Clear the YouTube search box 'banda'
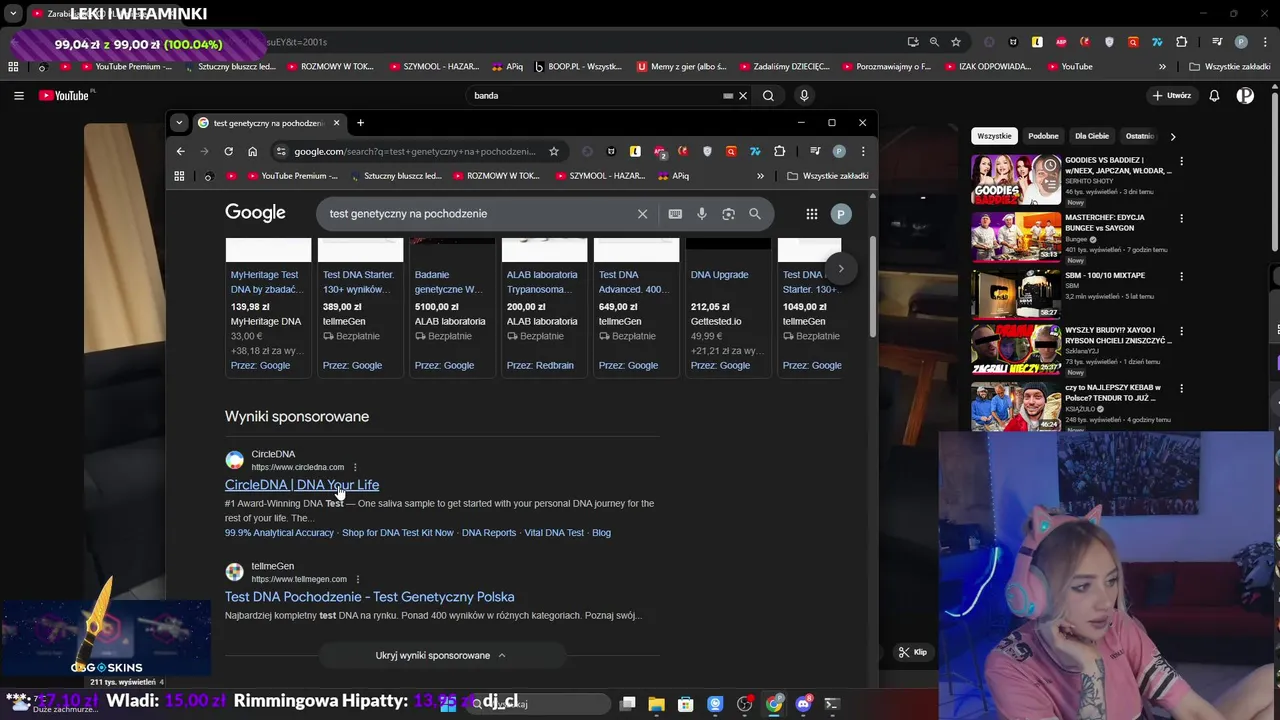This screenshot has height=720, width=1280. pyautogui.click(x=742, y=96)
